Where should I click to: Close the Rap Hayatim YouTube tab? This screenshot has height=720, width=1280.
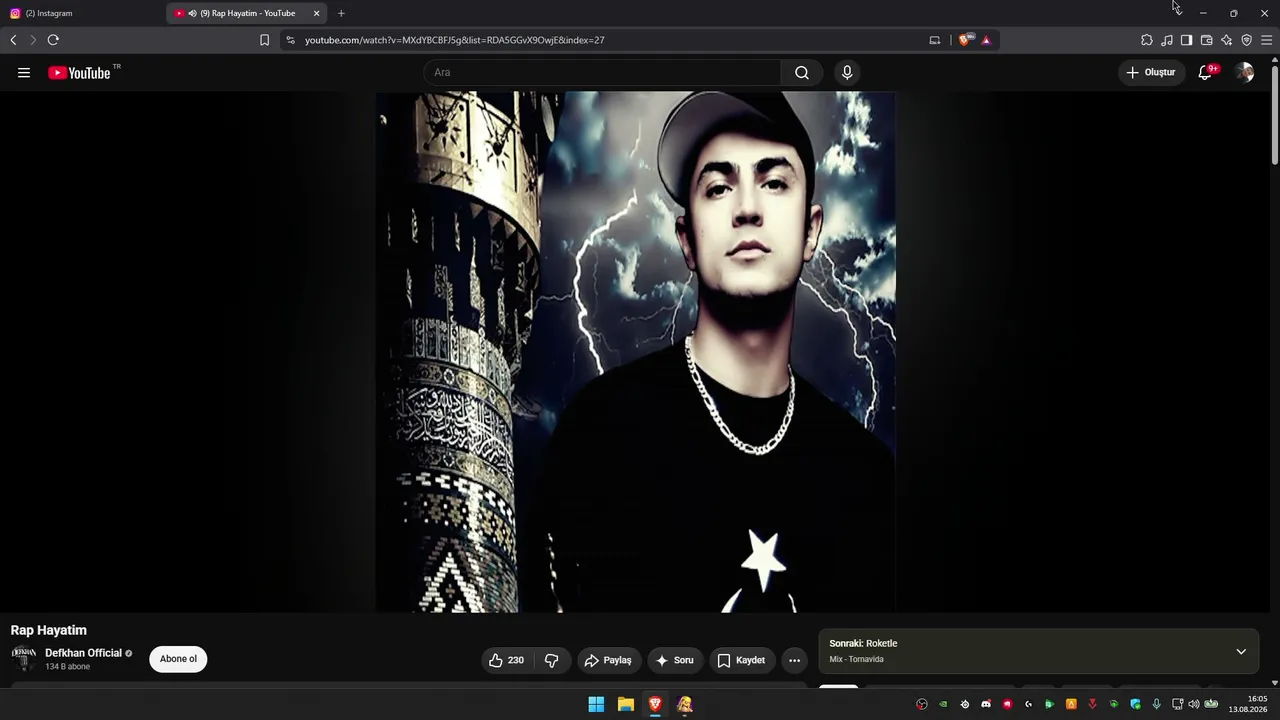coord(316,13)
